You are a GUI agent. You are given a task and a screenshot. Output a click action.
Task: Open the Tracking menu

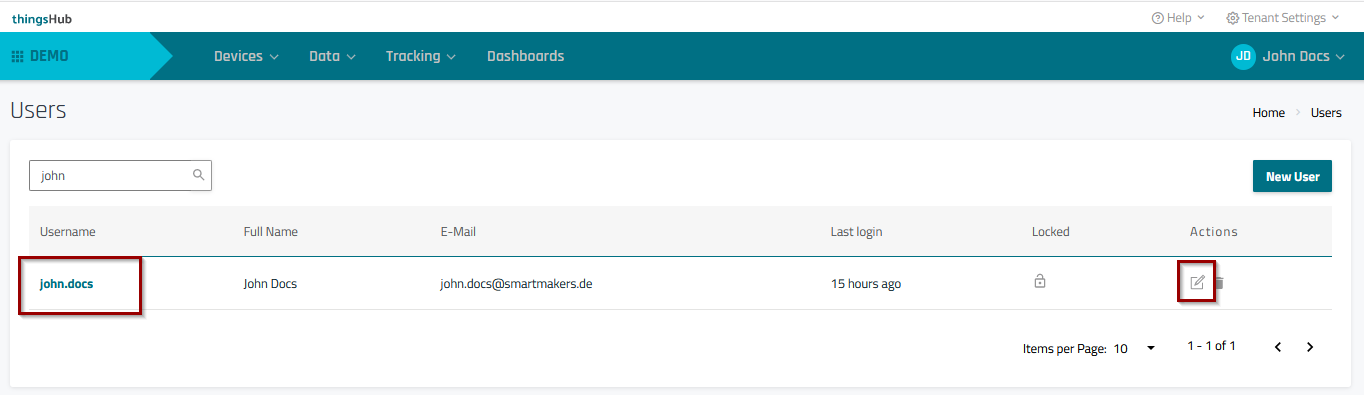pos(421,56)
